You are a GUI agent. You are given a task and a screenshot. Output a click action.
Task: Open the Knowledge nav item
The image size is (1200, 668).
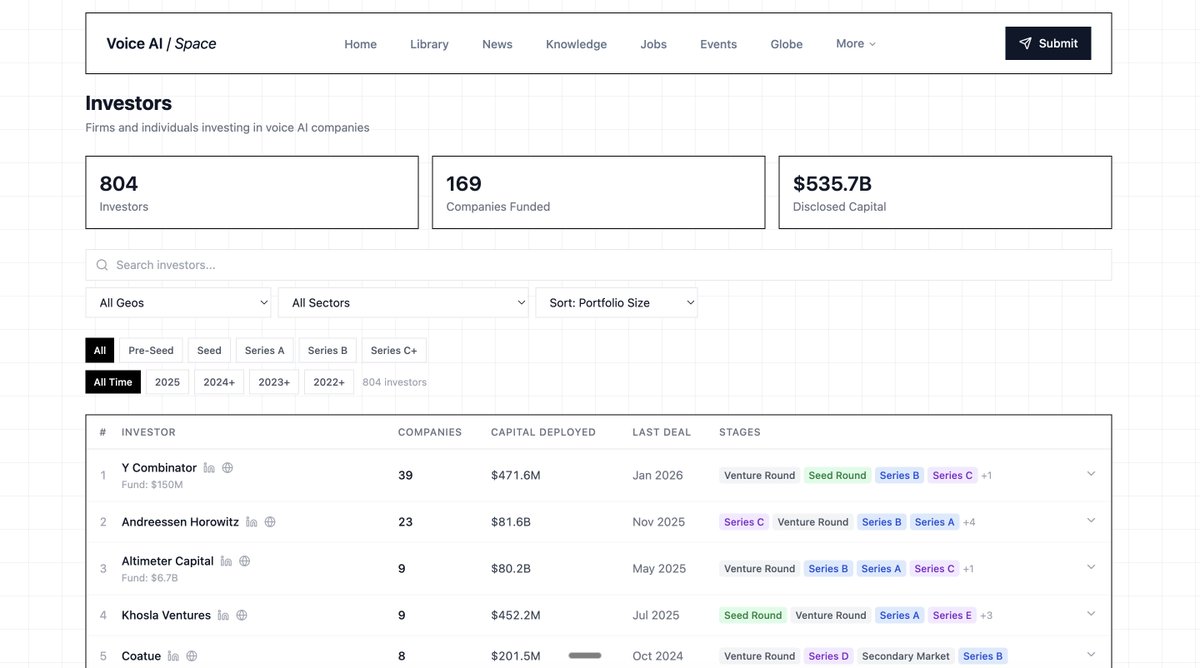[x=576, y=44]
